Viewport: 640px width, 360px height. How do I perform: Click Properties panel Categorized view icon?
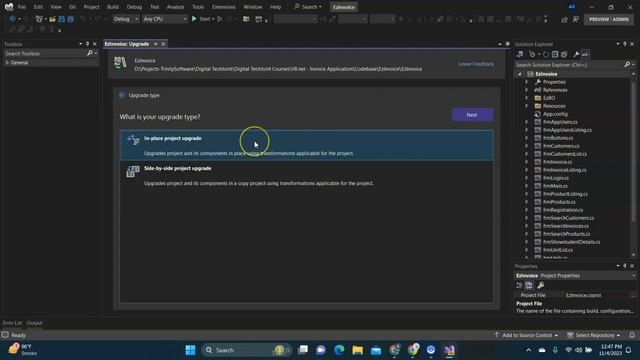pos(519,285)
